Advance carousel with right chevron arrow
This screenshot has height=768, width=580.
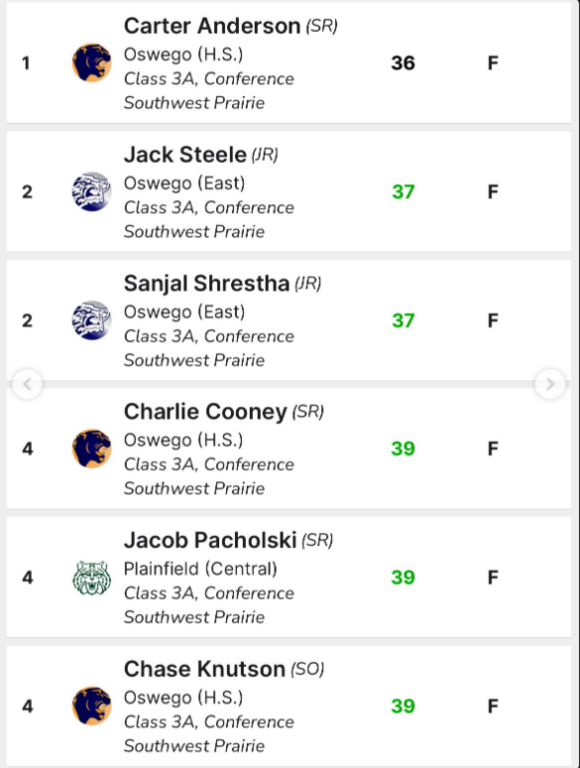[x=550, y=384]
